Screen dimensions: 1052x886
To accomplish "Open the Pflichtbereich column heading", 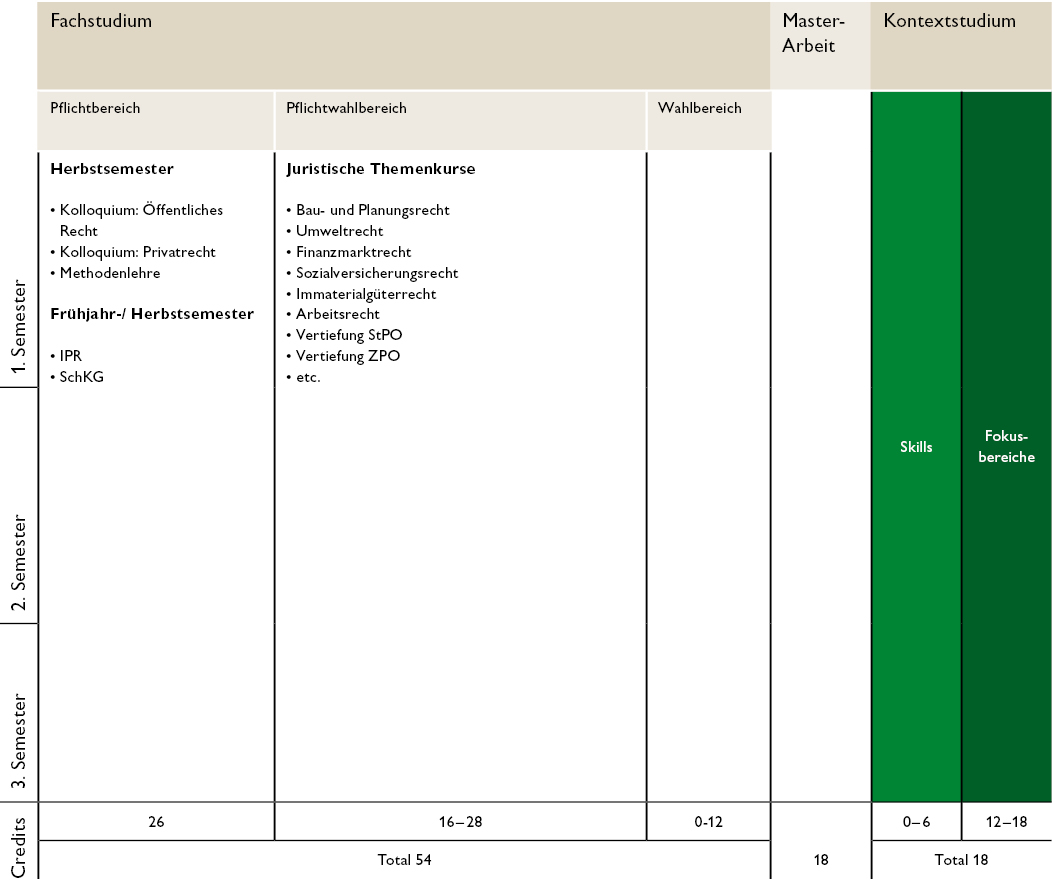I will 95,108.
